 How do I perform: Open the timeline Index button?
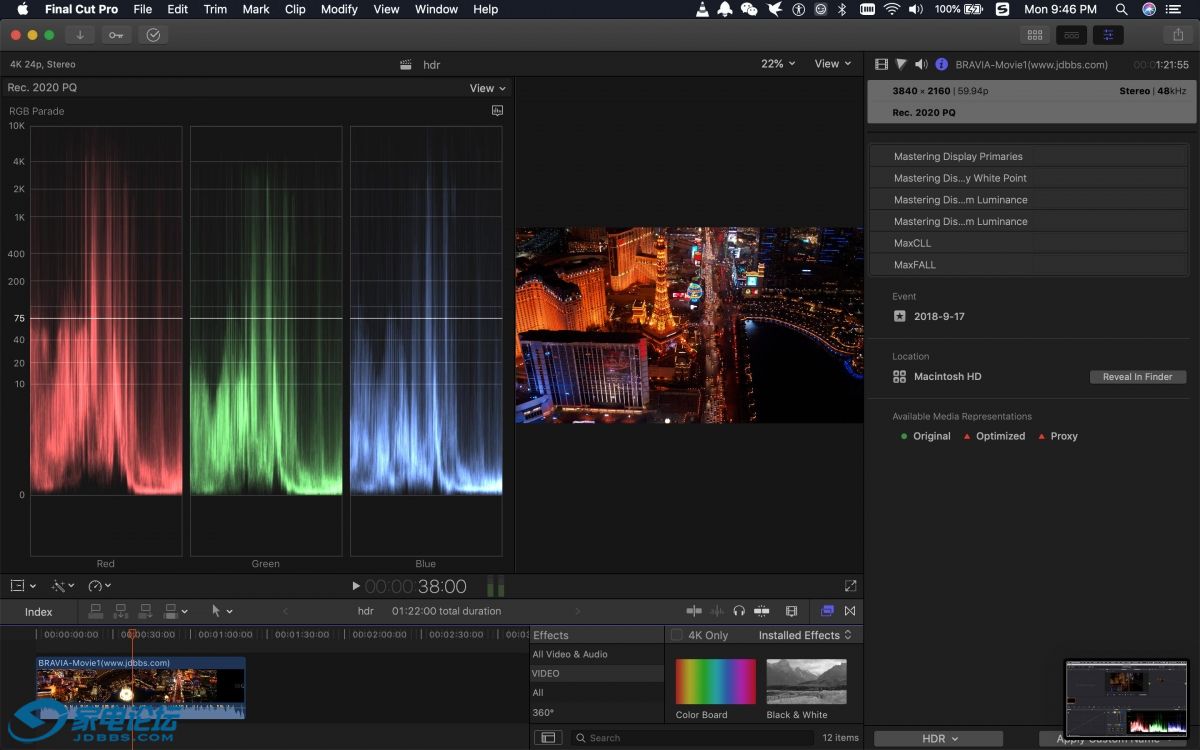click(38, 612)
